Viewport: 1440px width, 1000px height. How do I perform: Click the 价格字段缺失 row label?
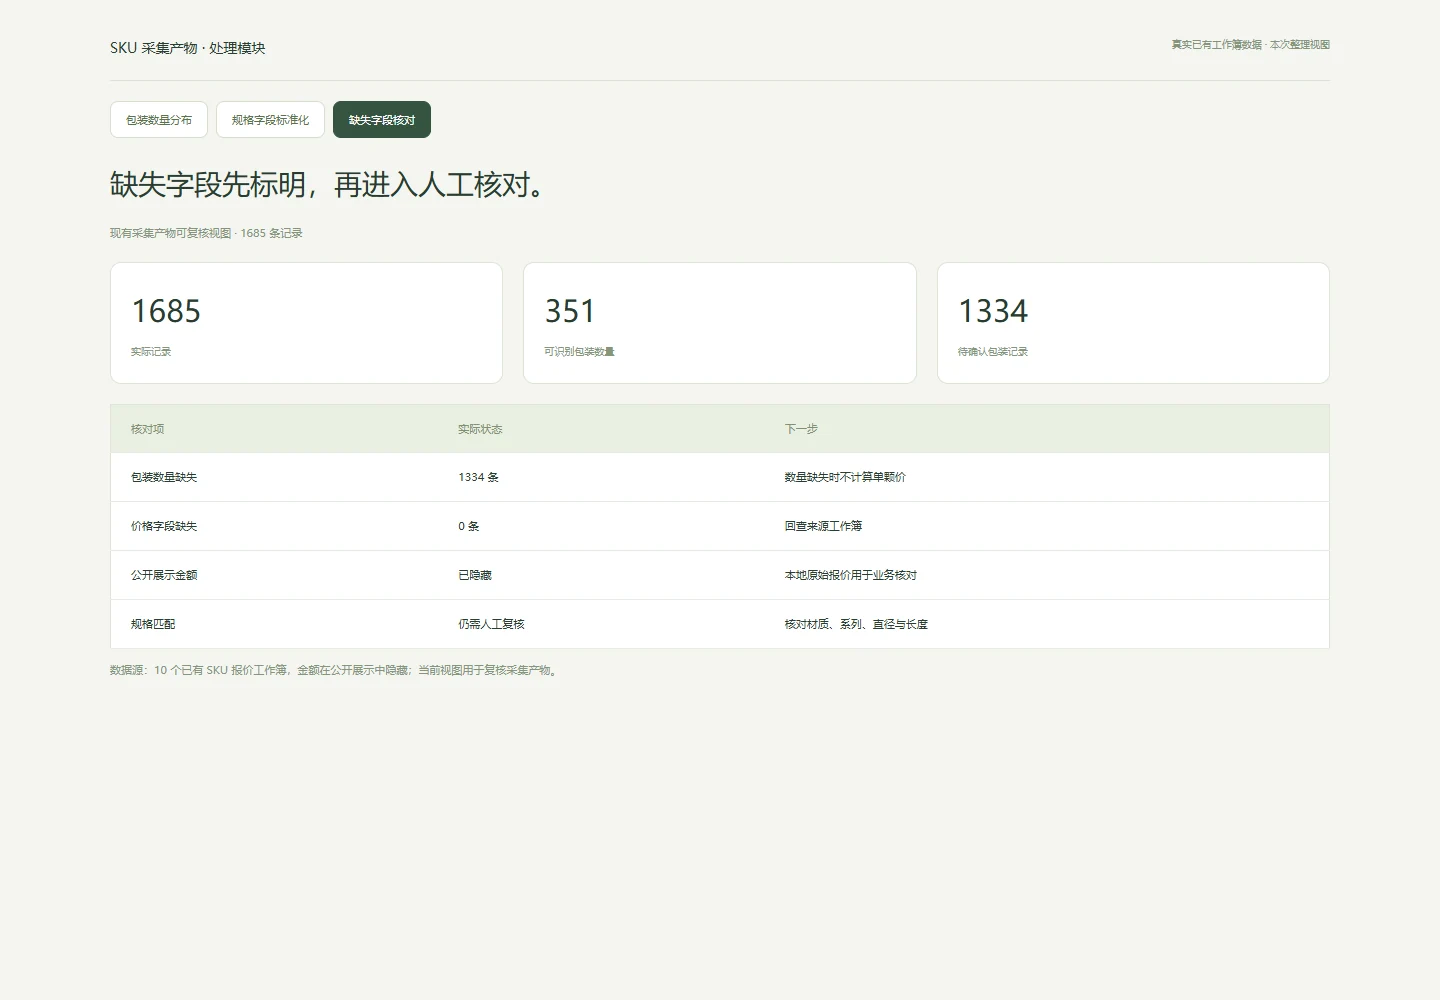click(x=164, y=526)
